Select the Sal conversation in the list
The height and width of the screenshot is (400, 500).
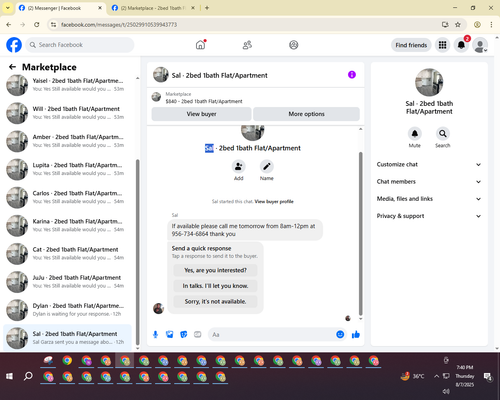67,338
